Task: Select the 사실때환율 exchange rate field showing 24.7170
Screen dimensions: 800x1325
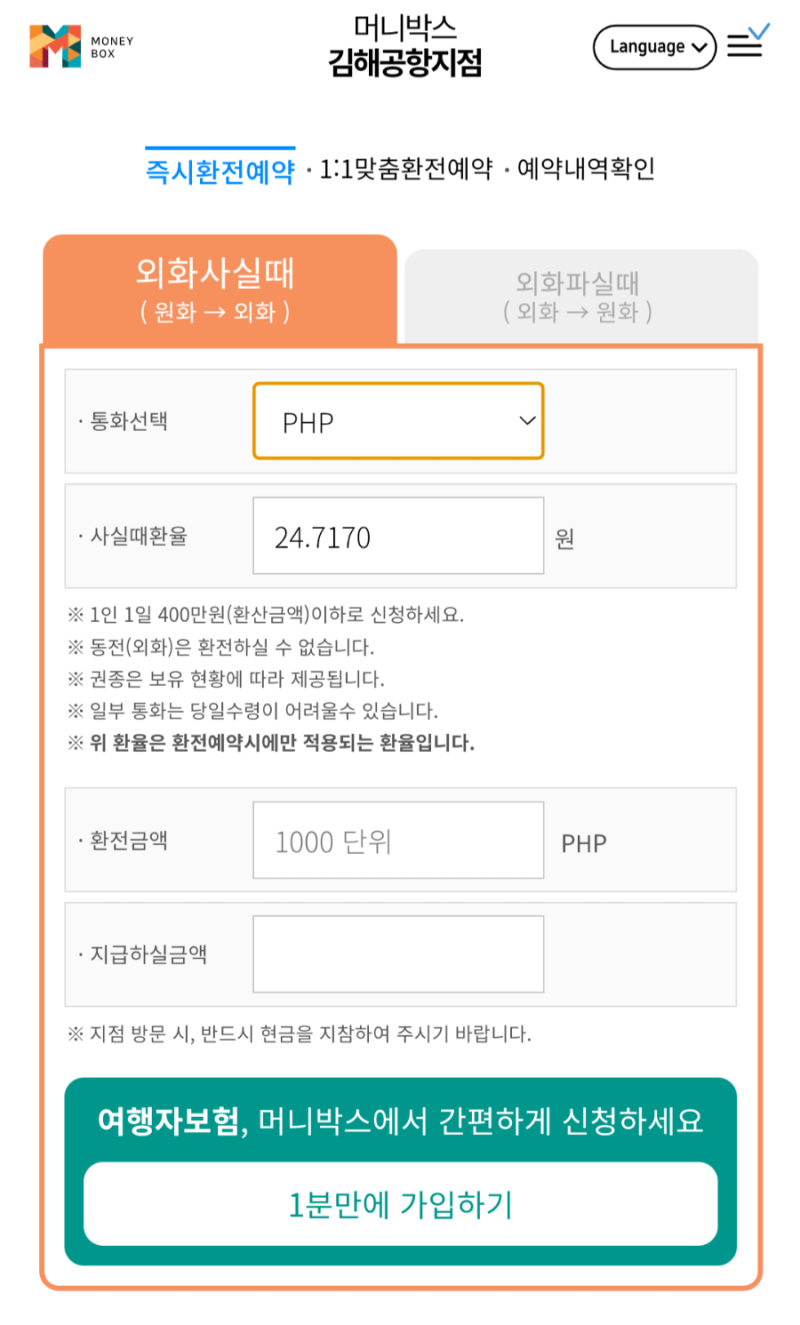Action: pyautogui.click(x=398, y=535)
